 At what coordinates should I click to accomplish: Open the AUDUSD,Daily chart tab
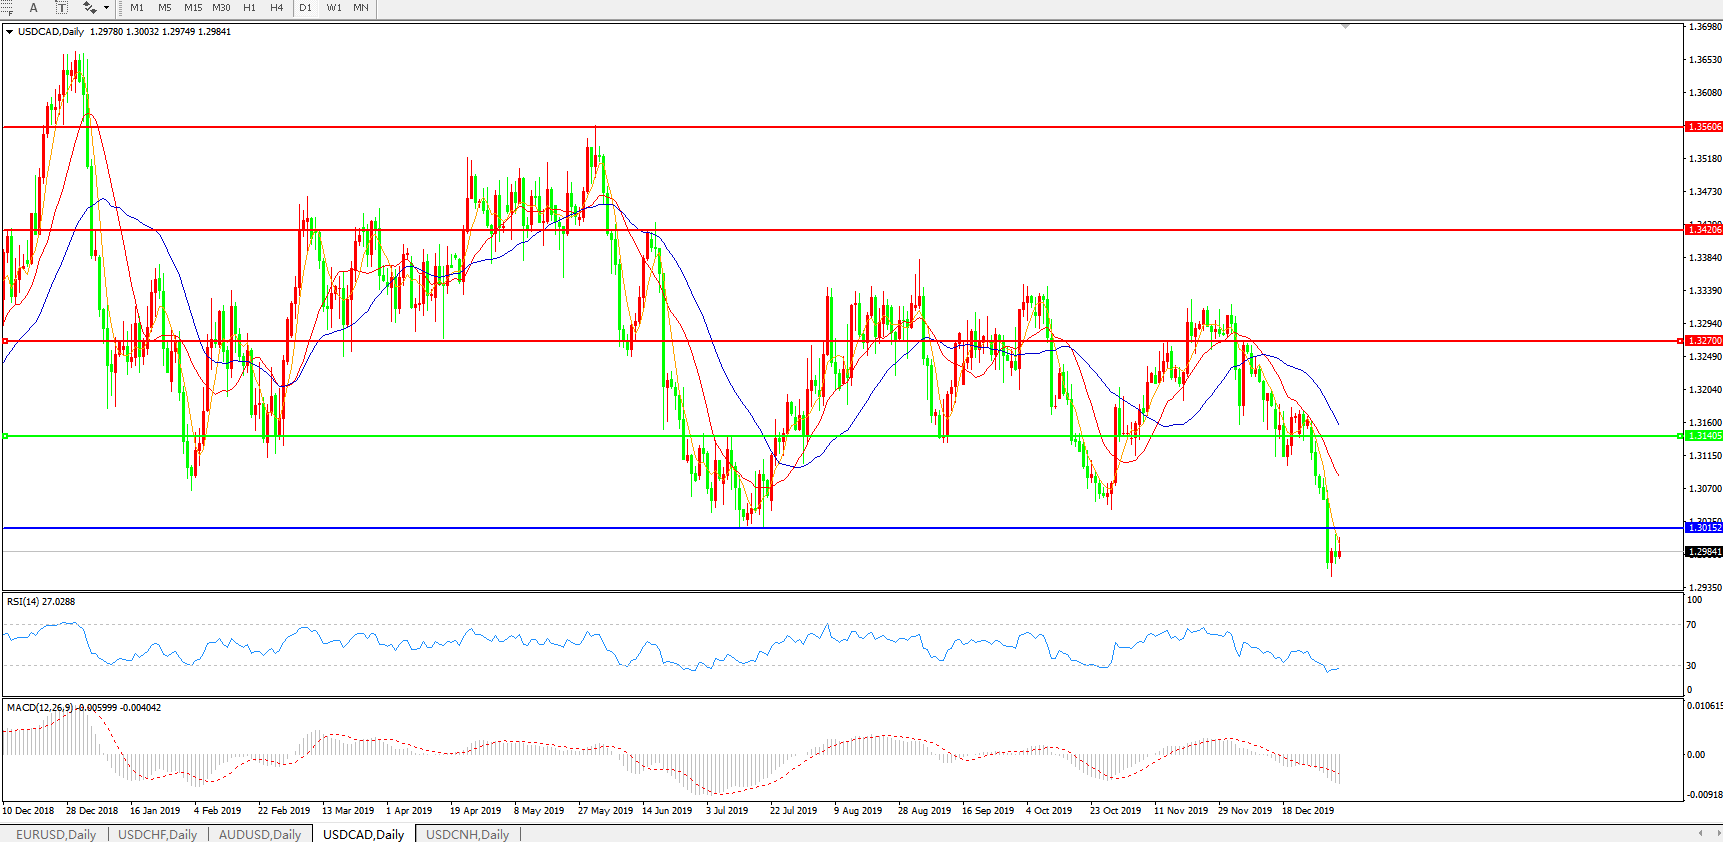click(260, 834)
